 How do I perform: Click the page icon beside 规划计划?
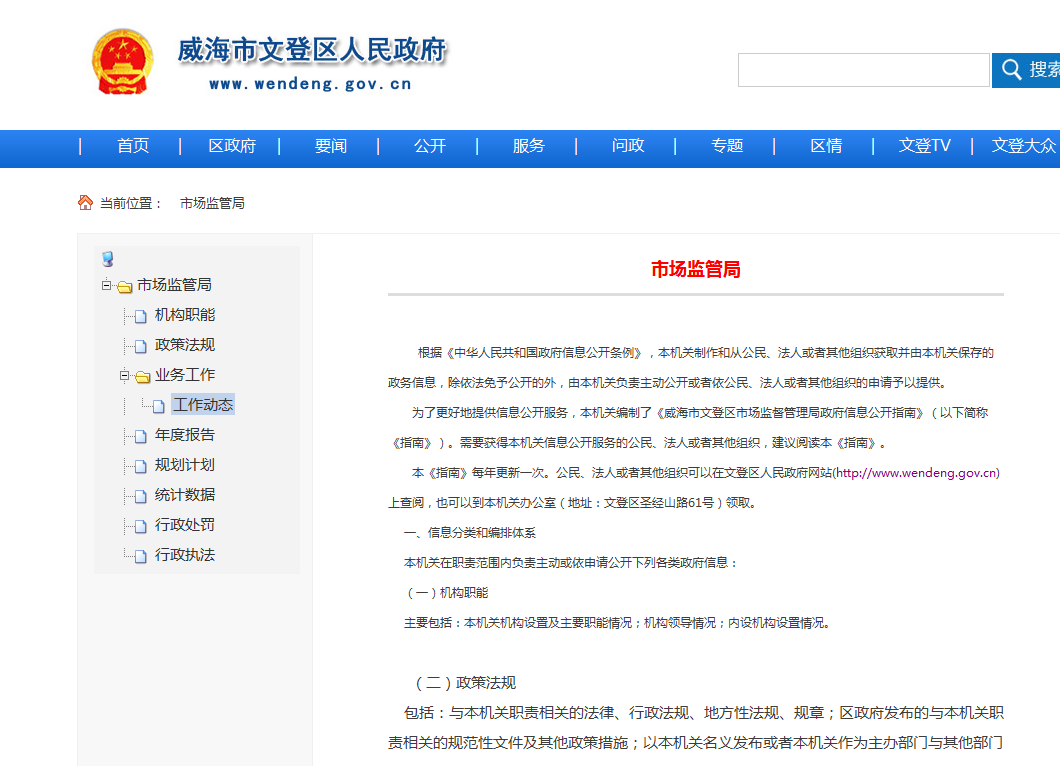point(141,466)
